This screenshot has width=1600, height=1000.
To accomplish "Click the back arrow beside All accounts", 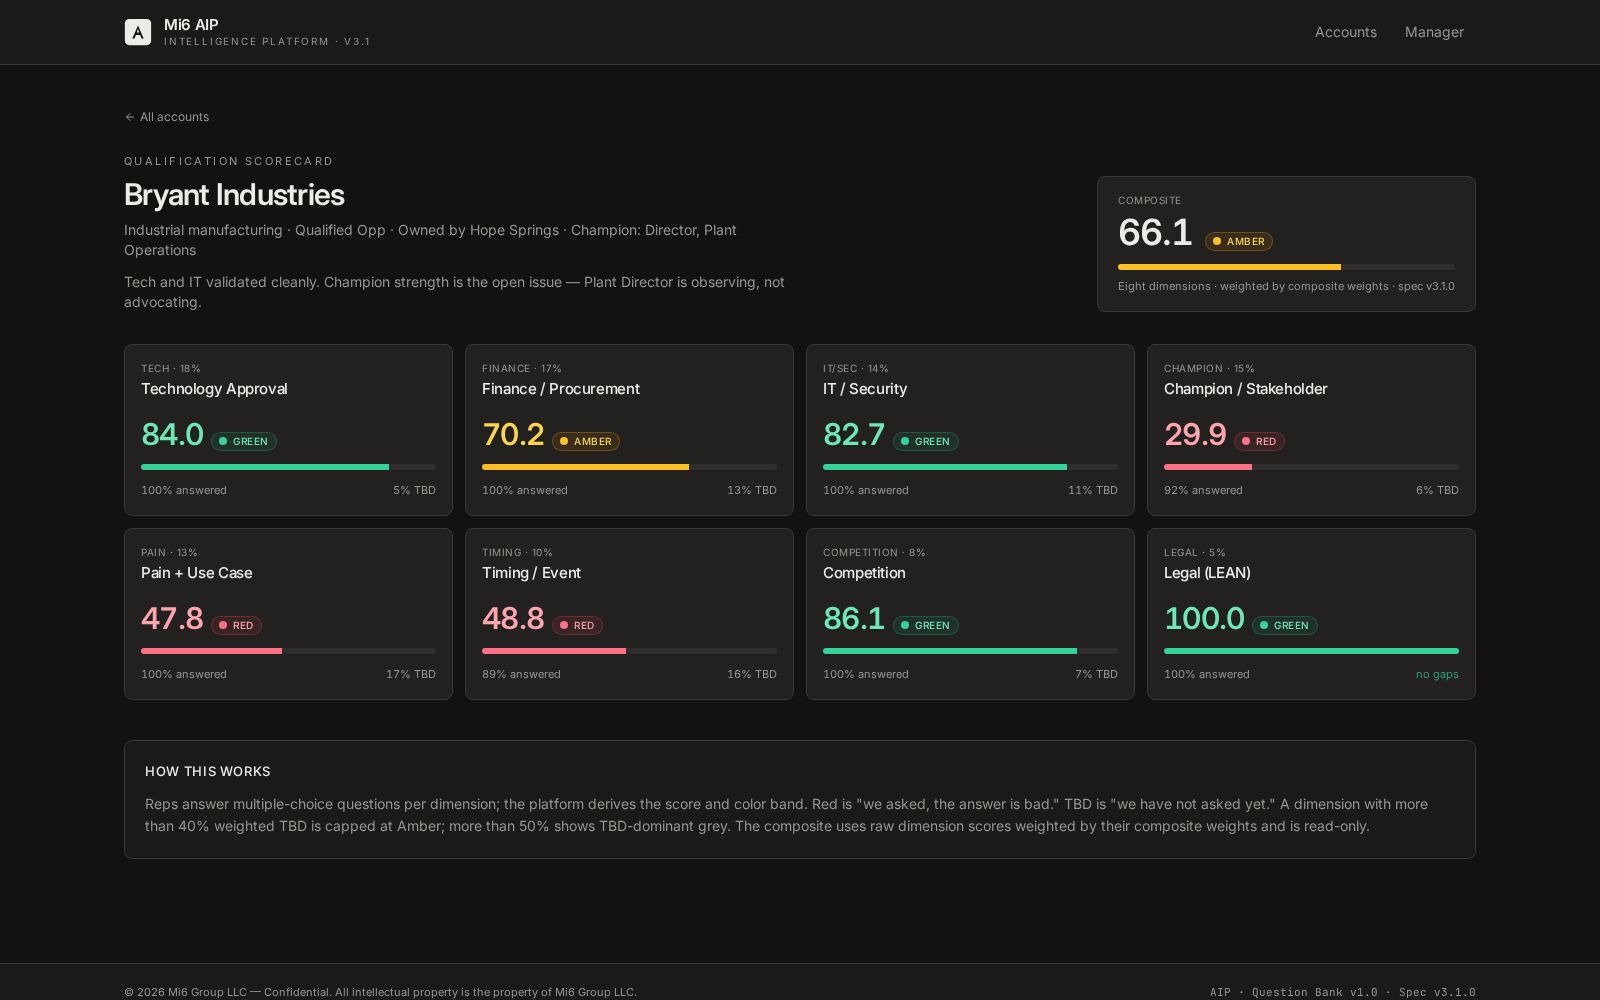I will 129,117.
